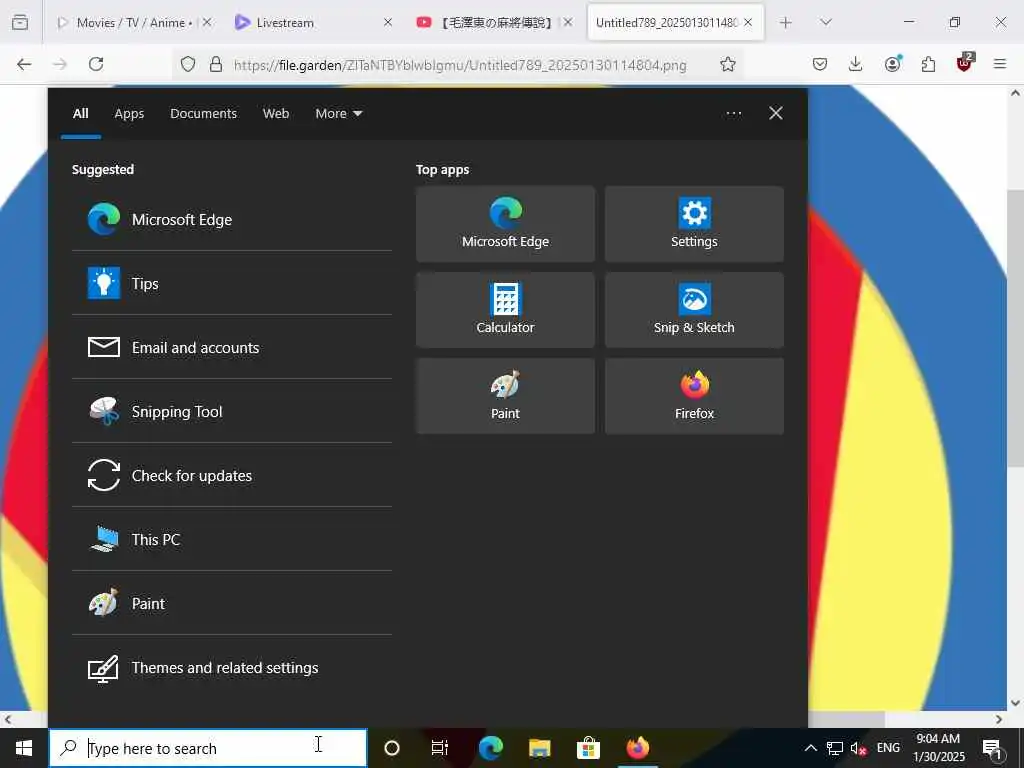Switch to the Documents search tab
Image resolution: width=1024 pixels, height=768 pixels.
[204, 114]
